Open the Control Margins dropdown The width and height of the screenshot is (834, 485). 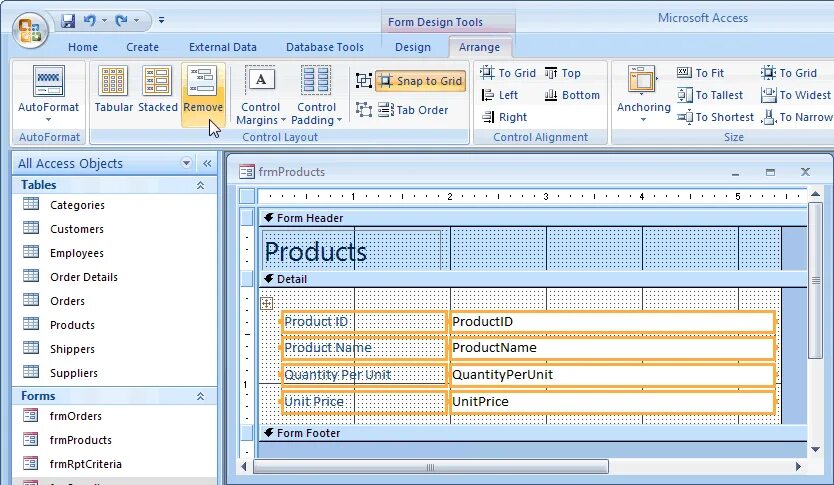(261, 95)
